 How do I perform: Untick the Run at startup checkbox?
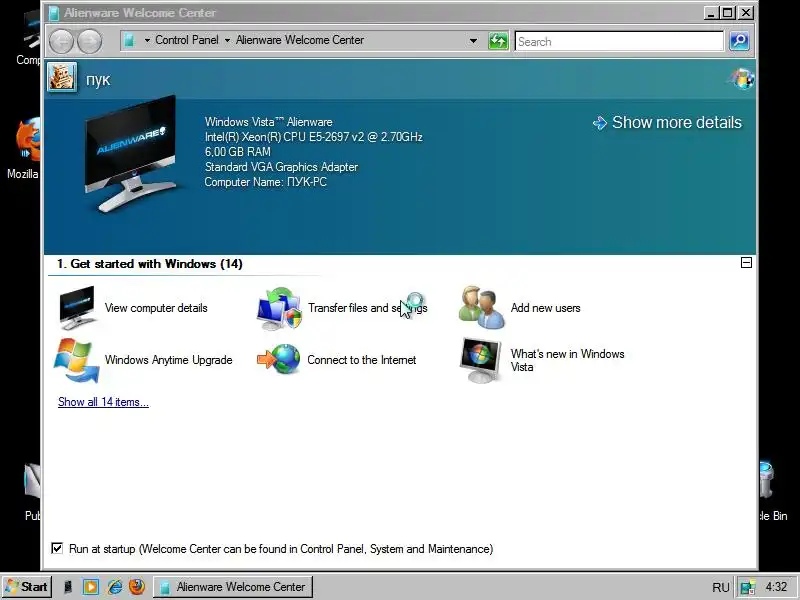tap(57, 548)
